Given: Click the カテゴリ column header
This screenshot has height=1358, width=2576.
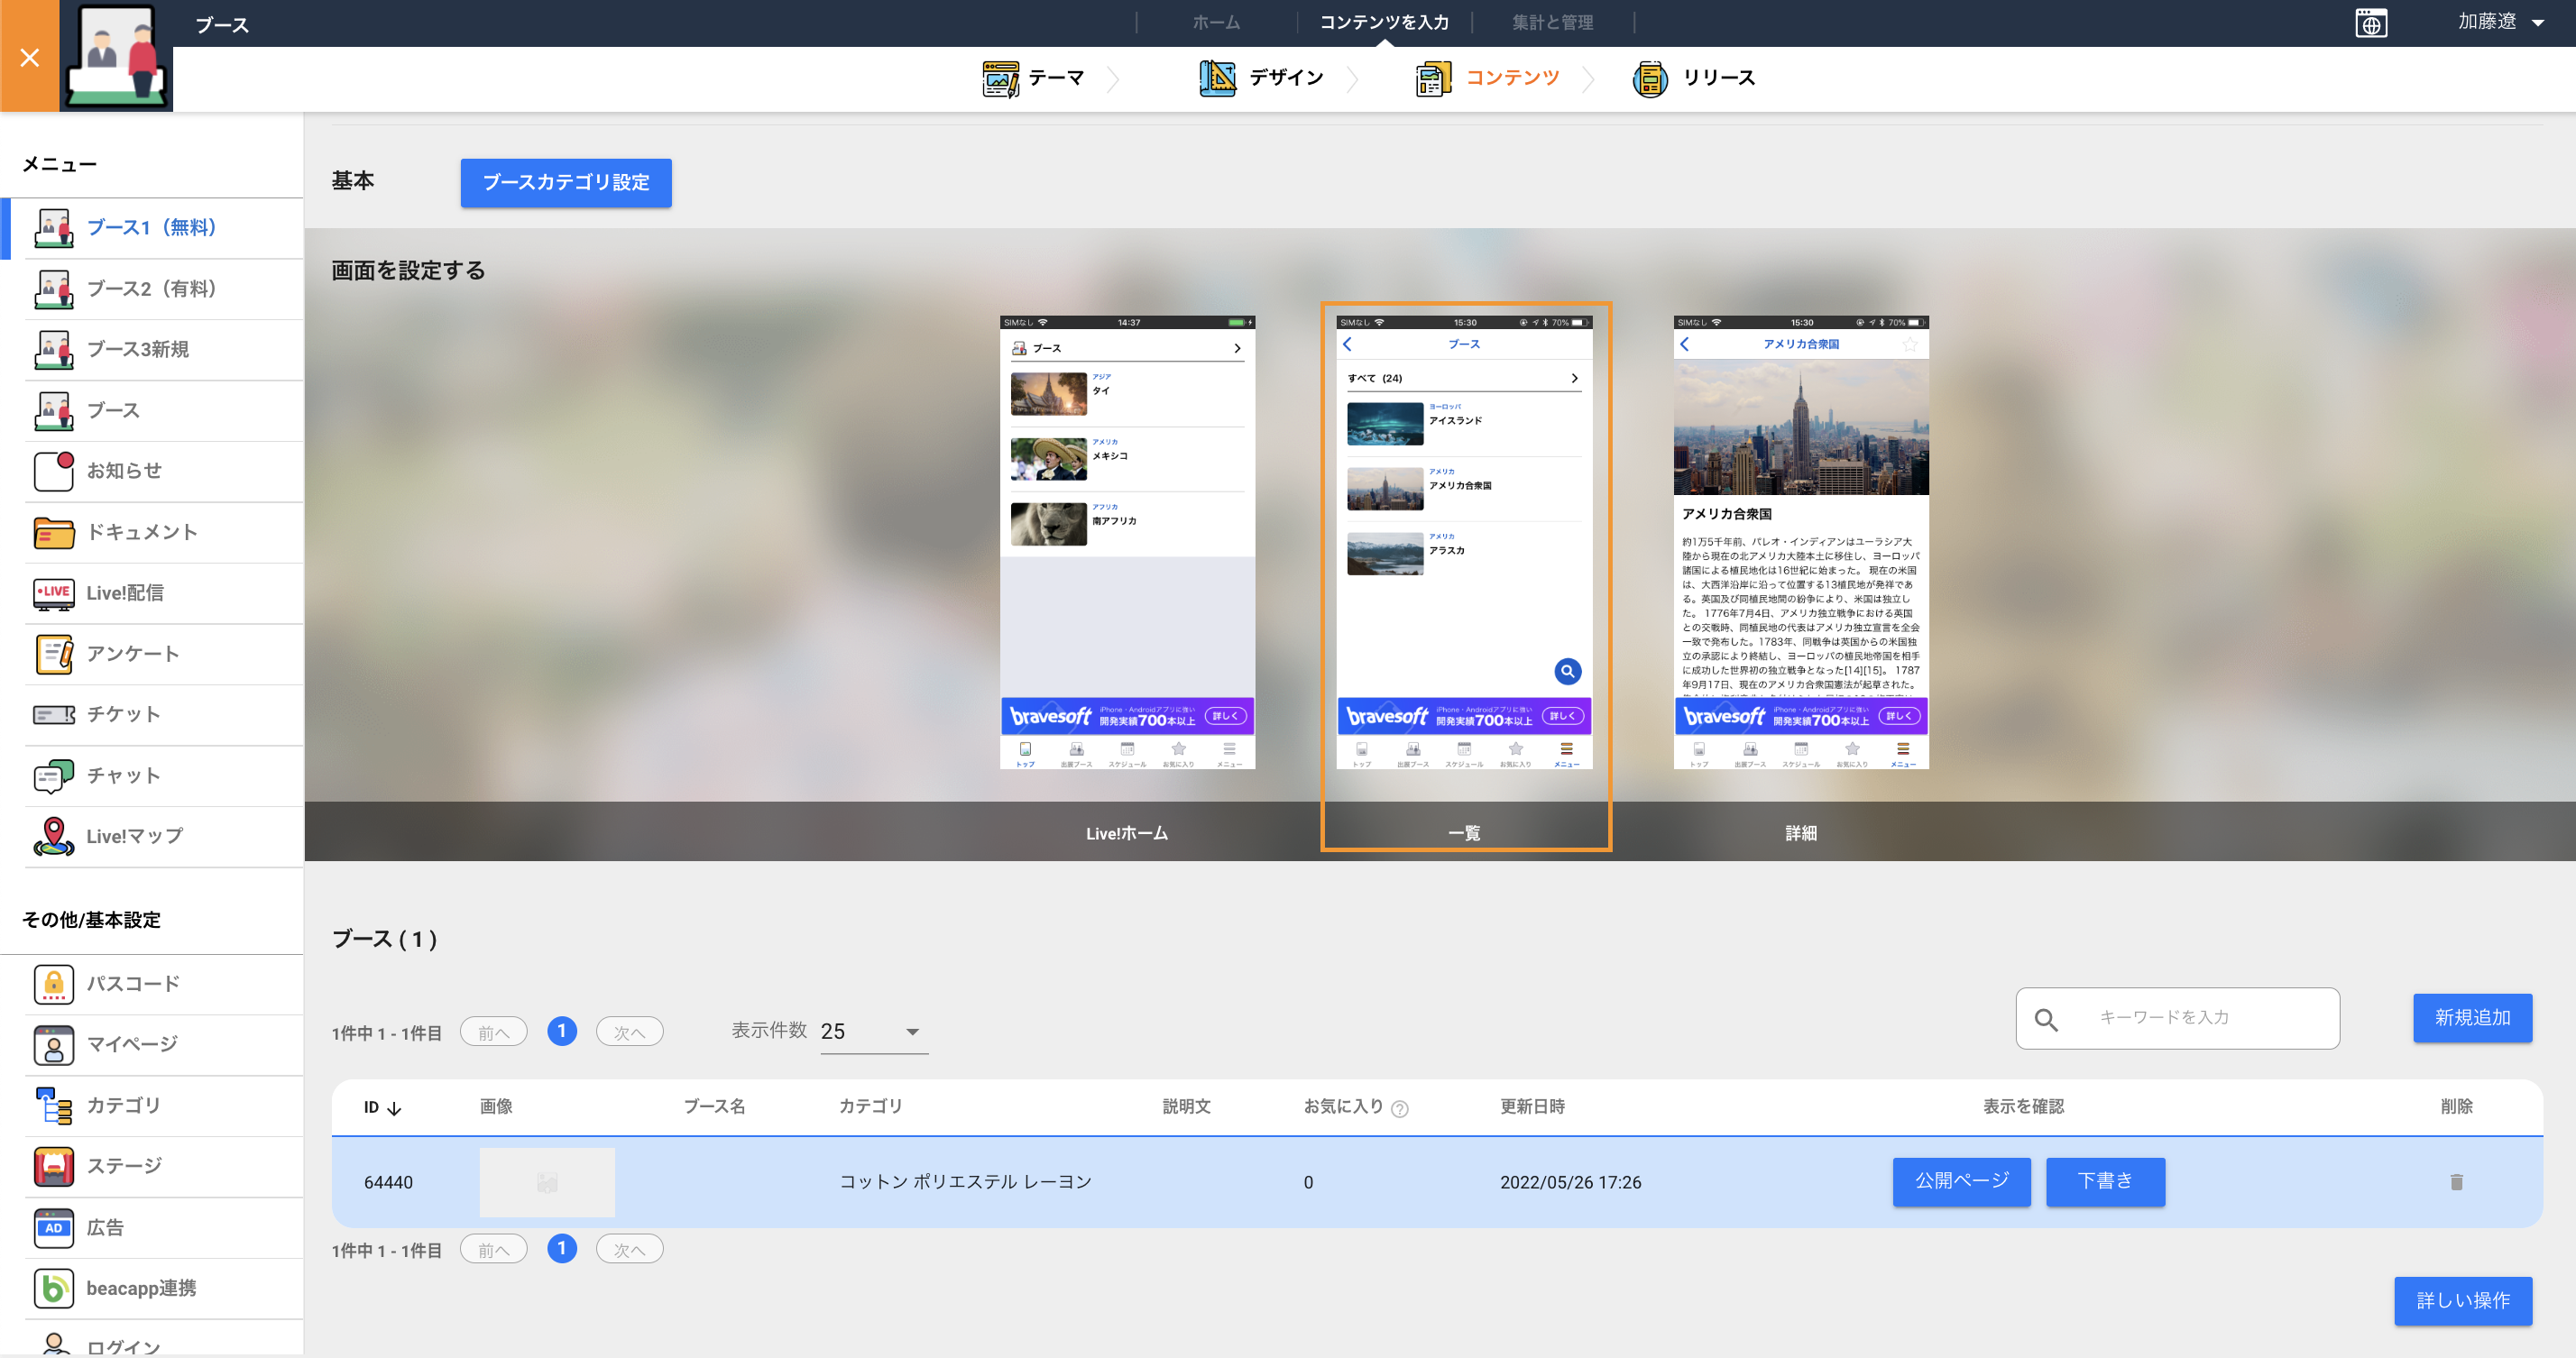Looking at the screenshot, I should [x=870, y=1107].
